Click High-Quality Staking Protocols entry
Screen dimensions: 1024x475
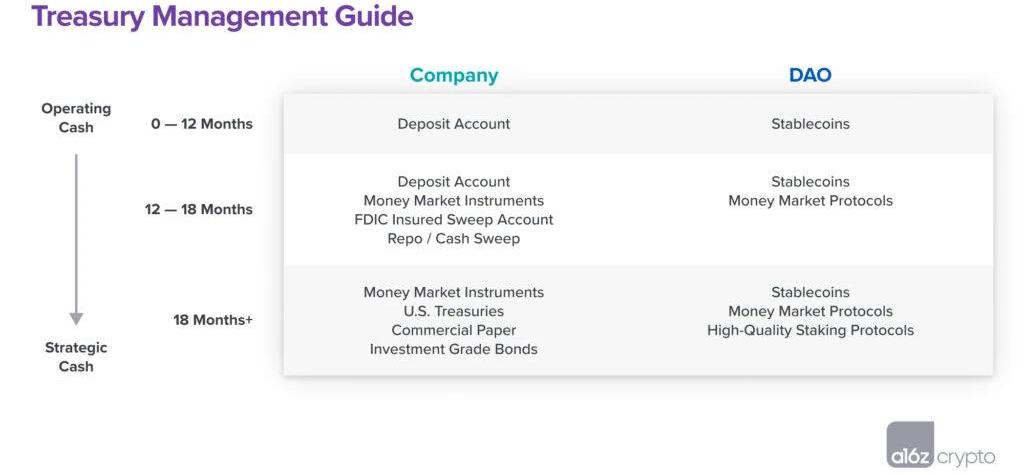810,330
